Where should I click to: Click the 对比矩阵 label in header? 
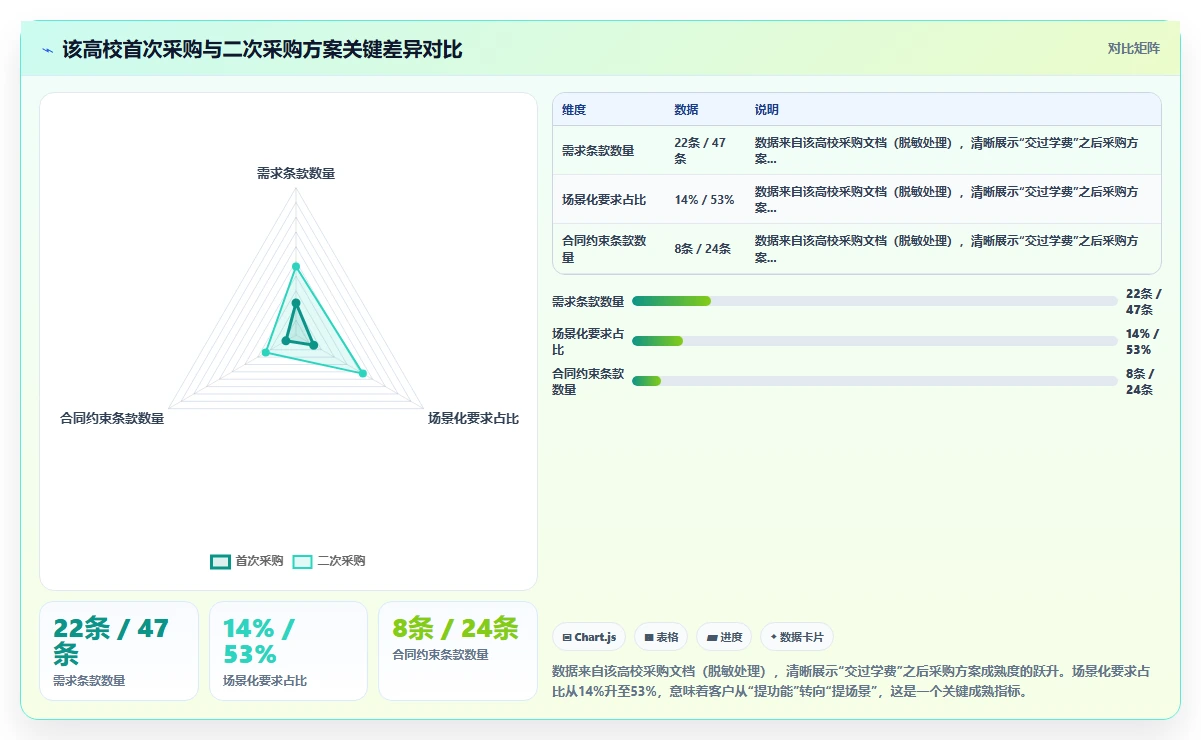[1134, 48]
